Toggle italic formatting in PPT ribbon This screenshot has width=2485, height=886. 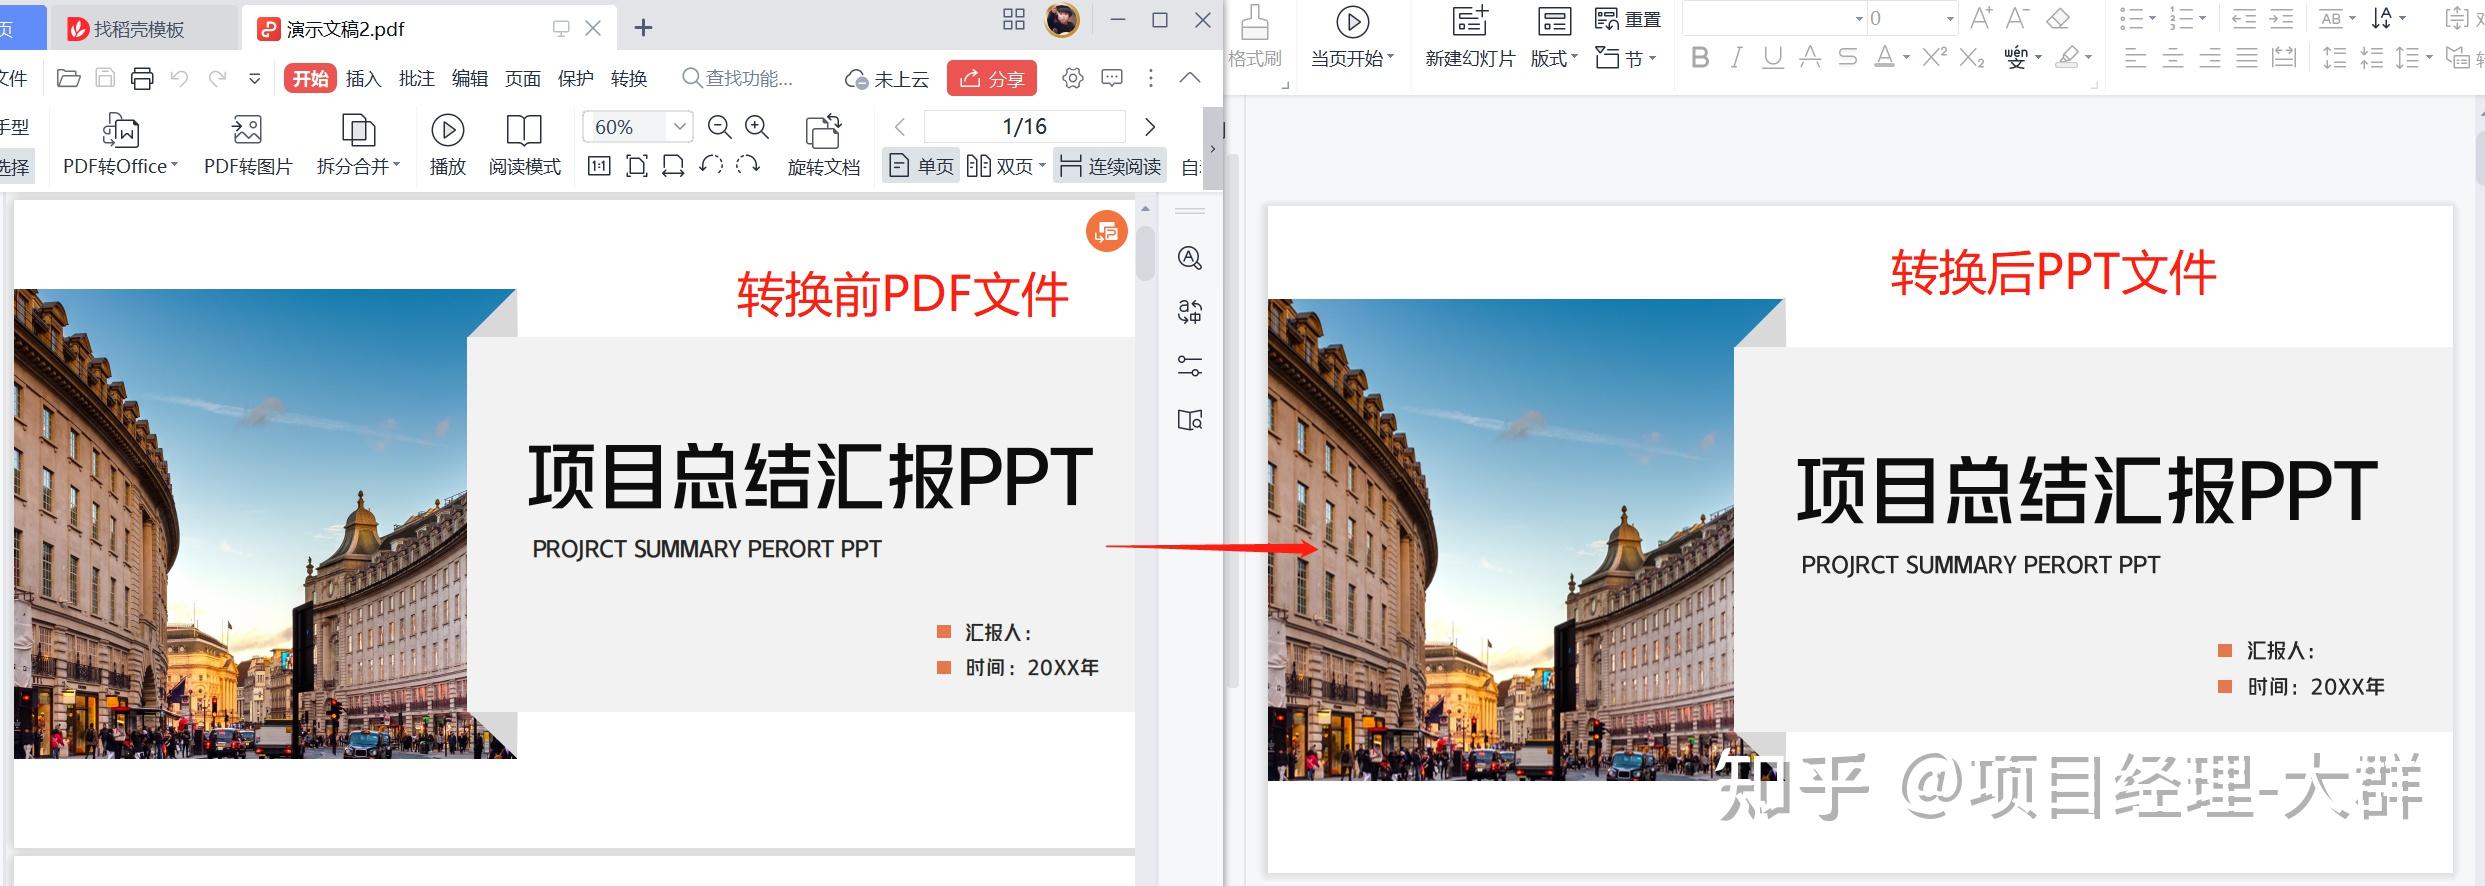(x=1736, y=58)
